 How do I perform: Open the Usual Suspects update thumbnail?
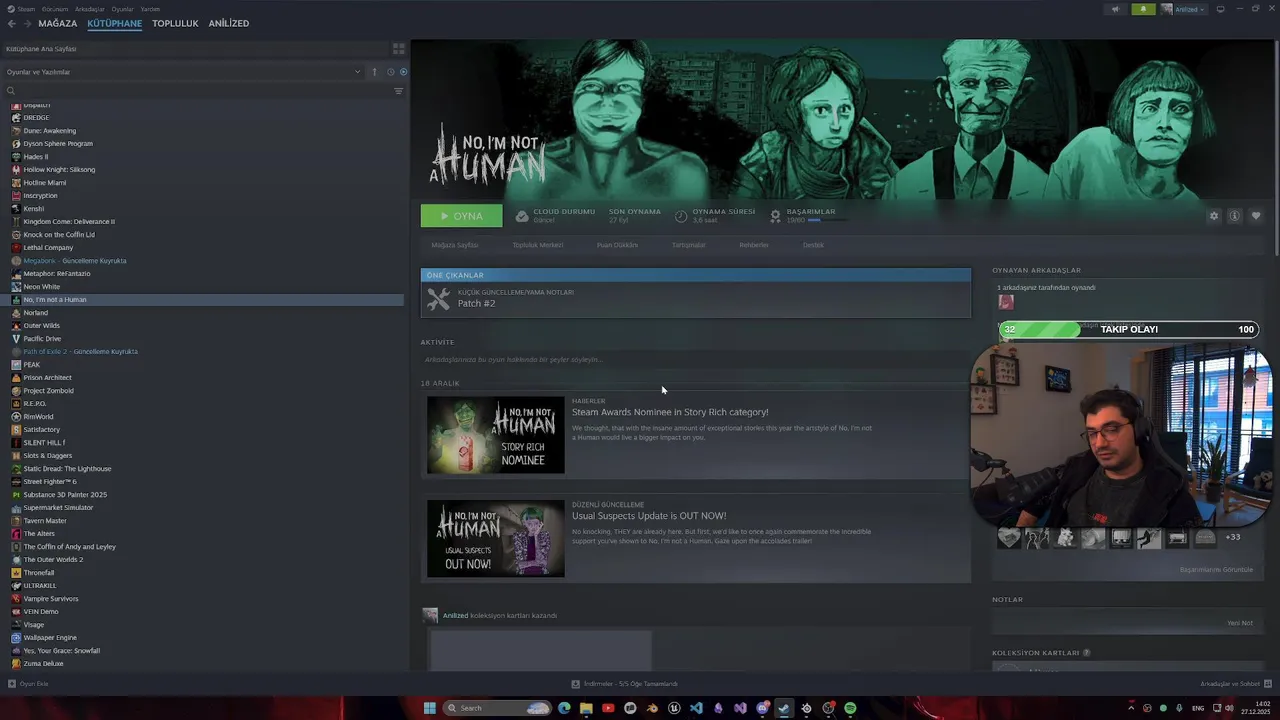496,538
